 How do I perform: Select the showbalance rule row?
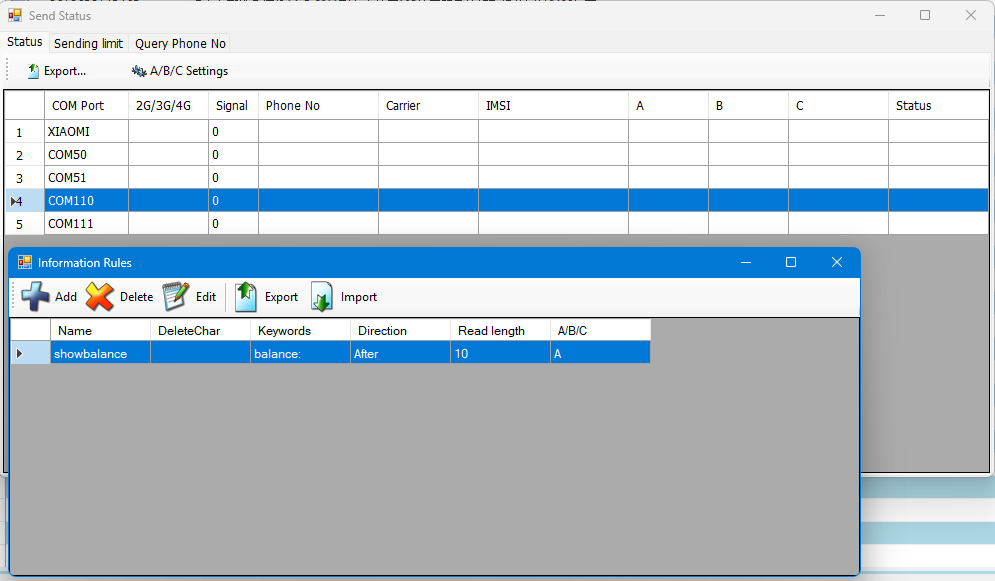point(99,353)
